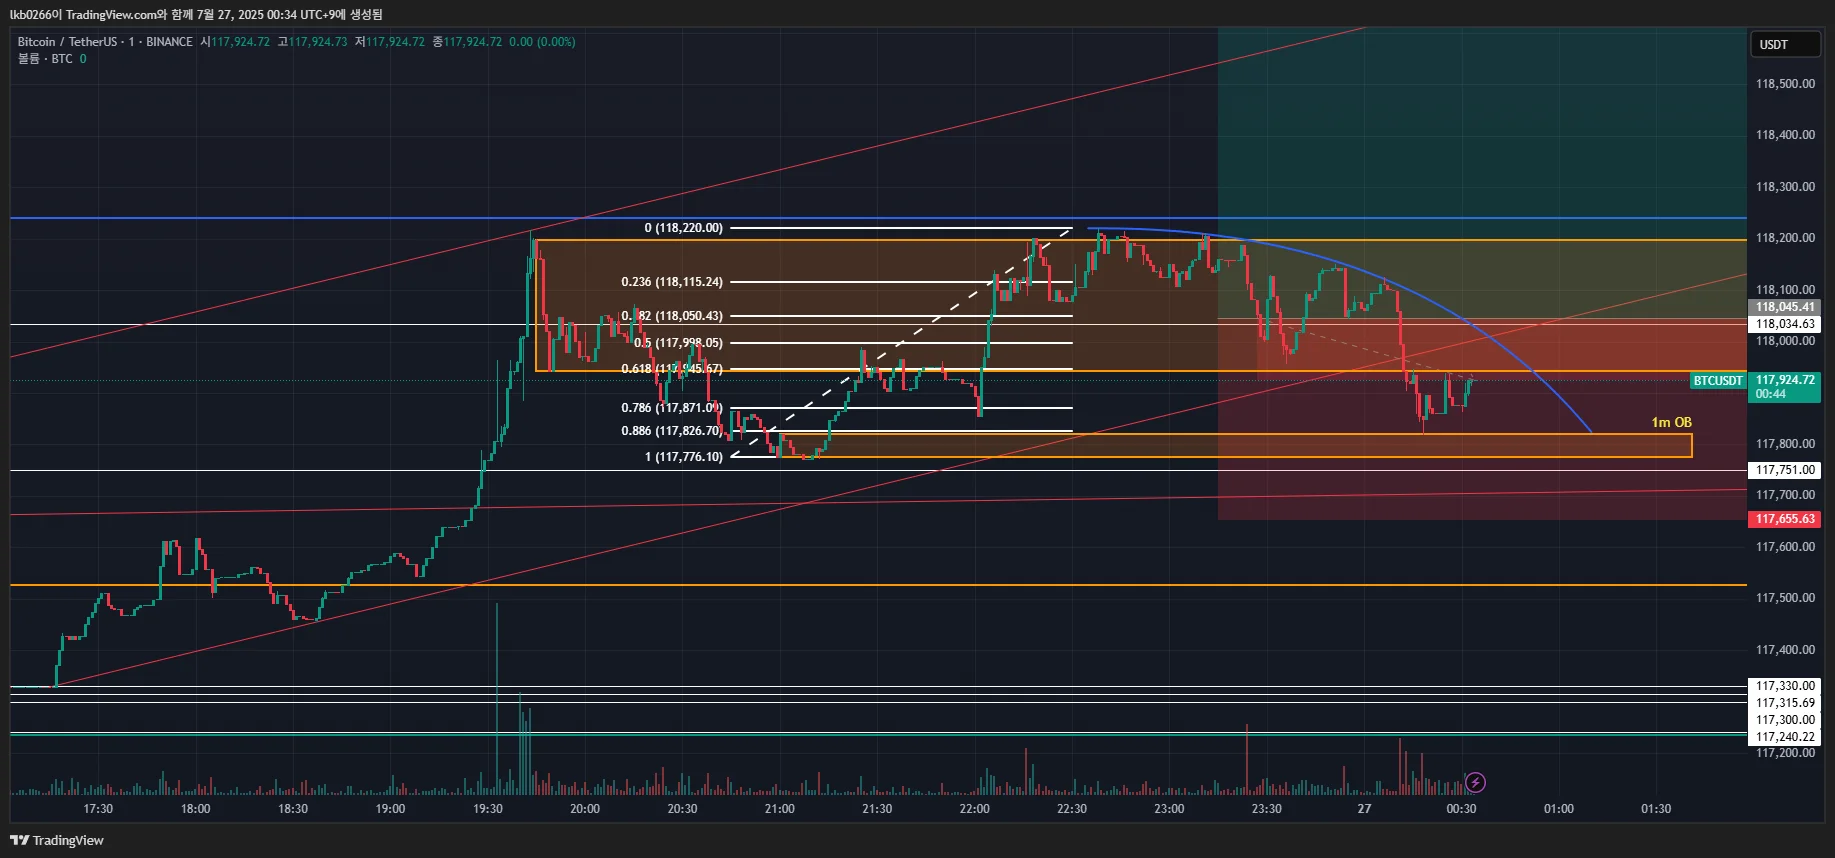Click the 1m OB text label
Screen dimensions: 1835x858
[1671, 423]
